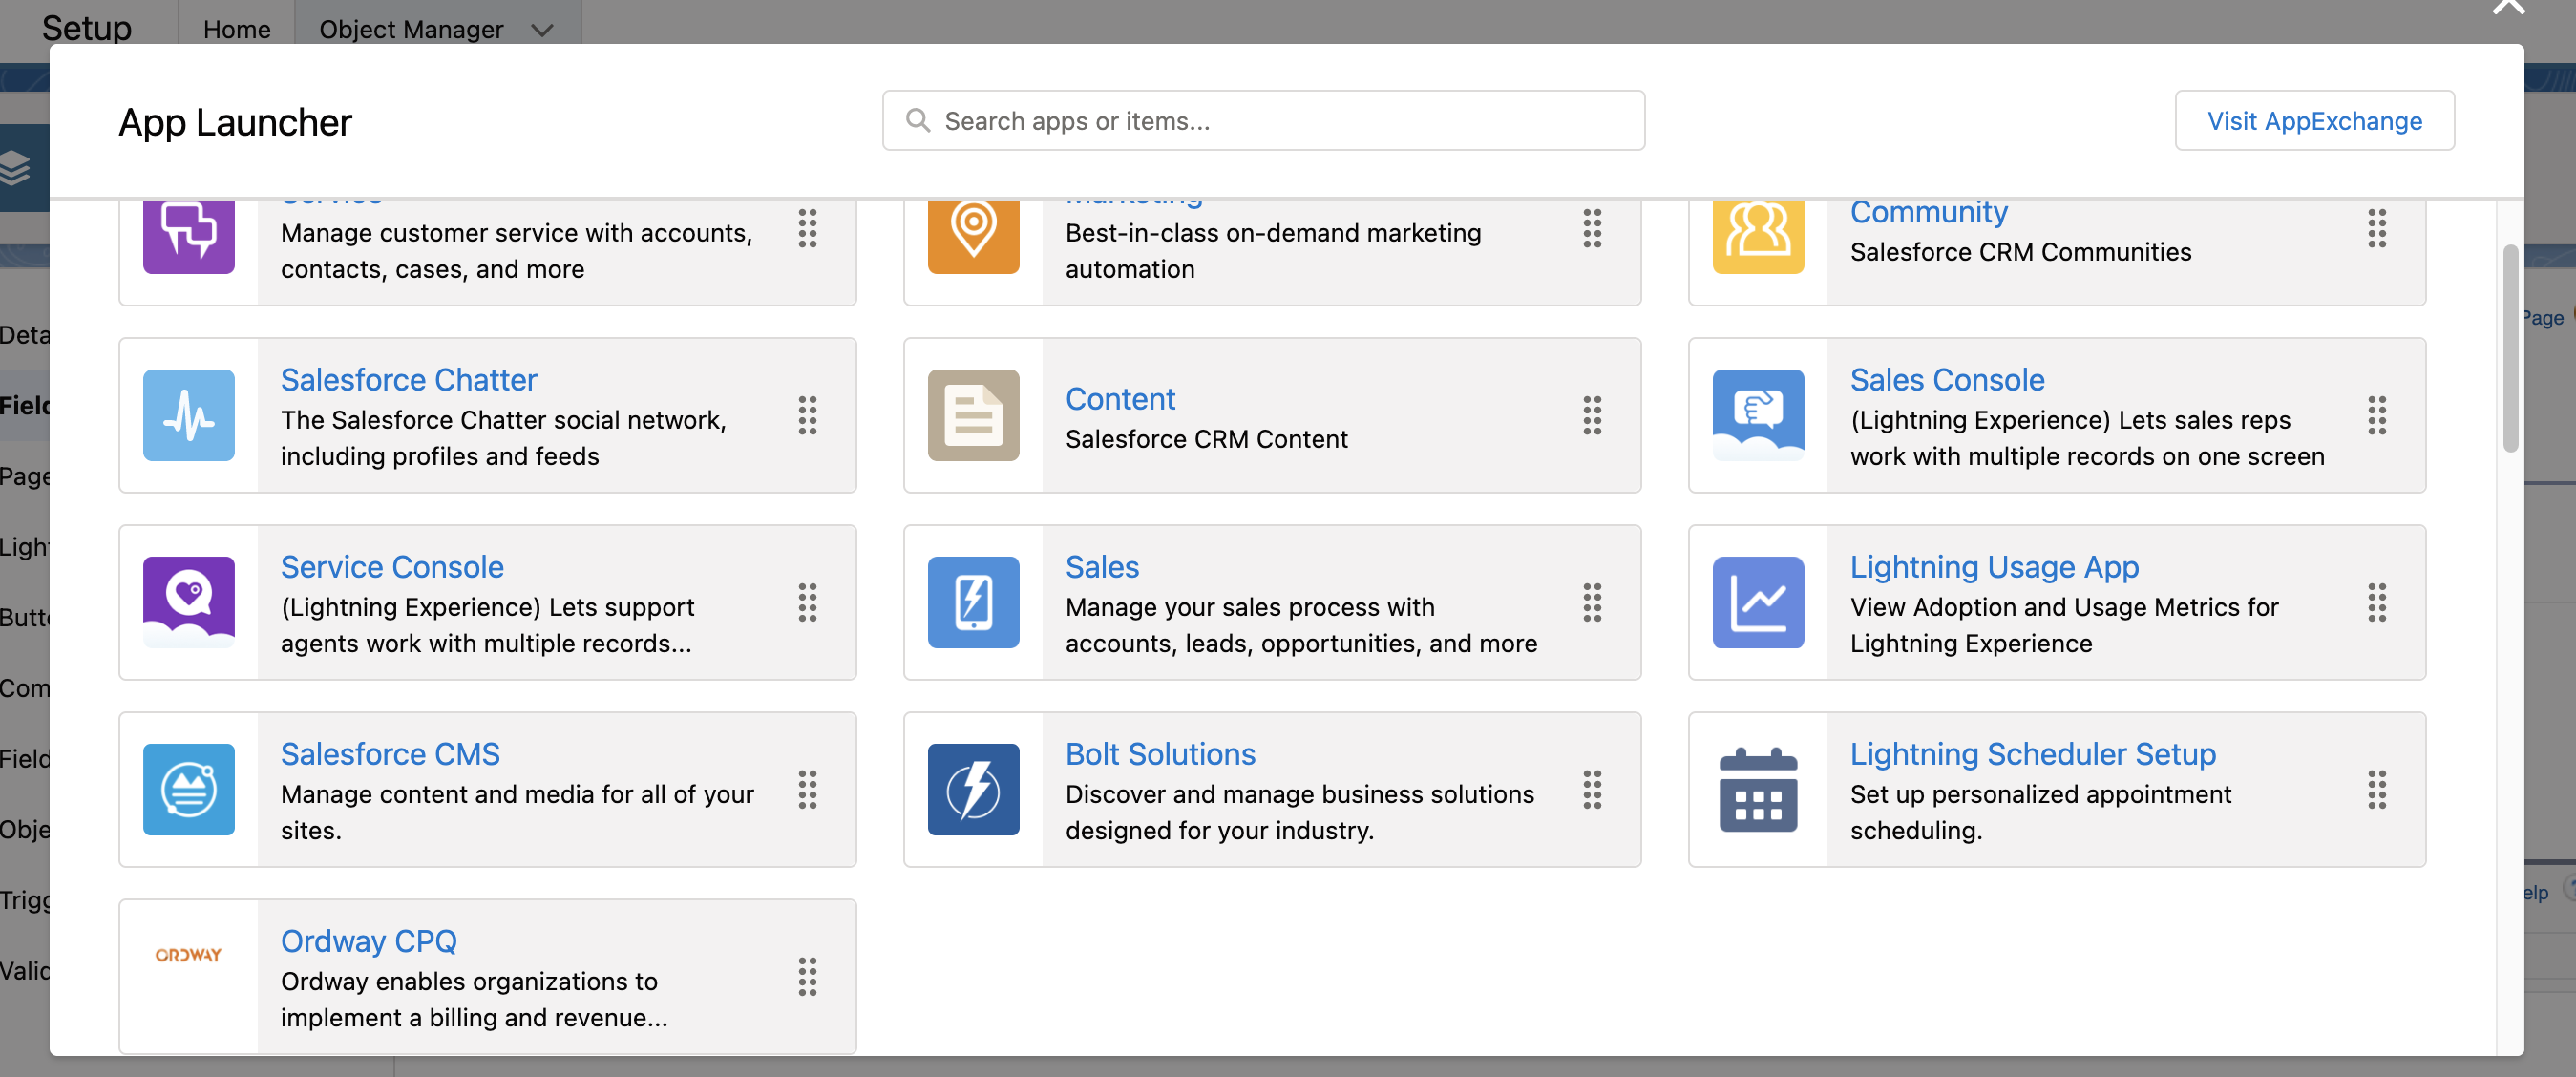Click the Search apps or items field
This screenshot has width=2576, height=1077.
[1263, 120]
